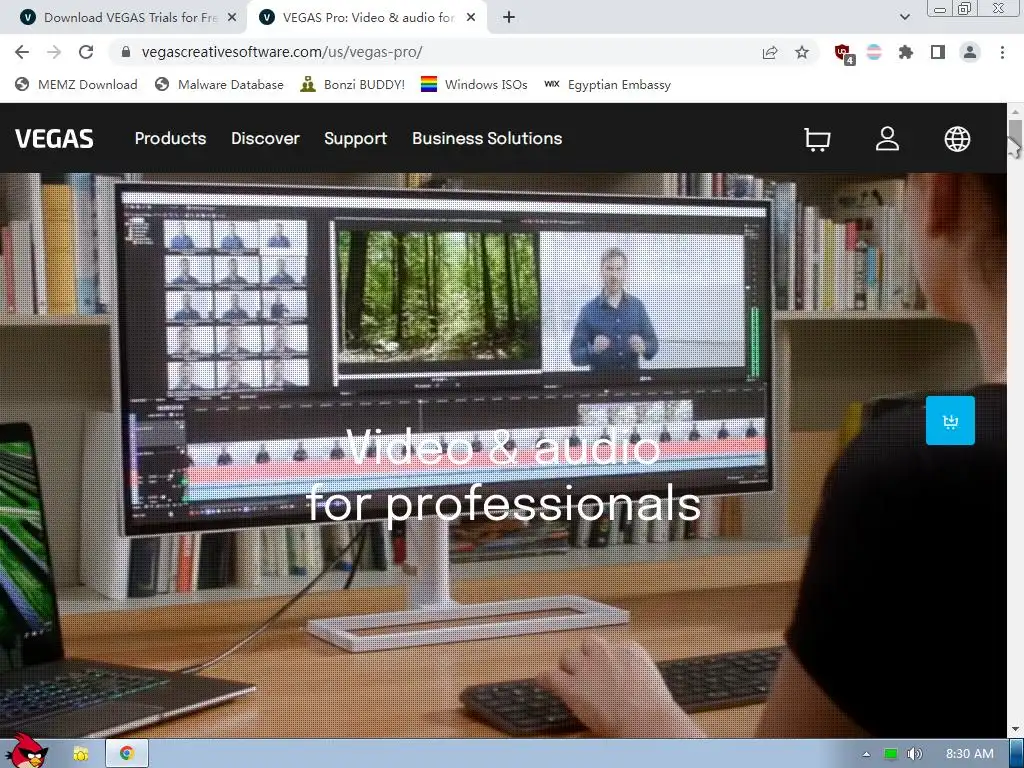This screenshot has height=768, width=1024.
Task: Bookmark this page with star icon
Action: point(802,52)
